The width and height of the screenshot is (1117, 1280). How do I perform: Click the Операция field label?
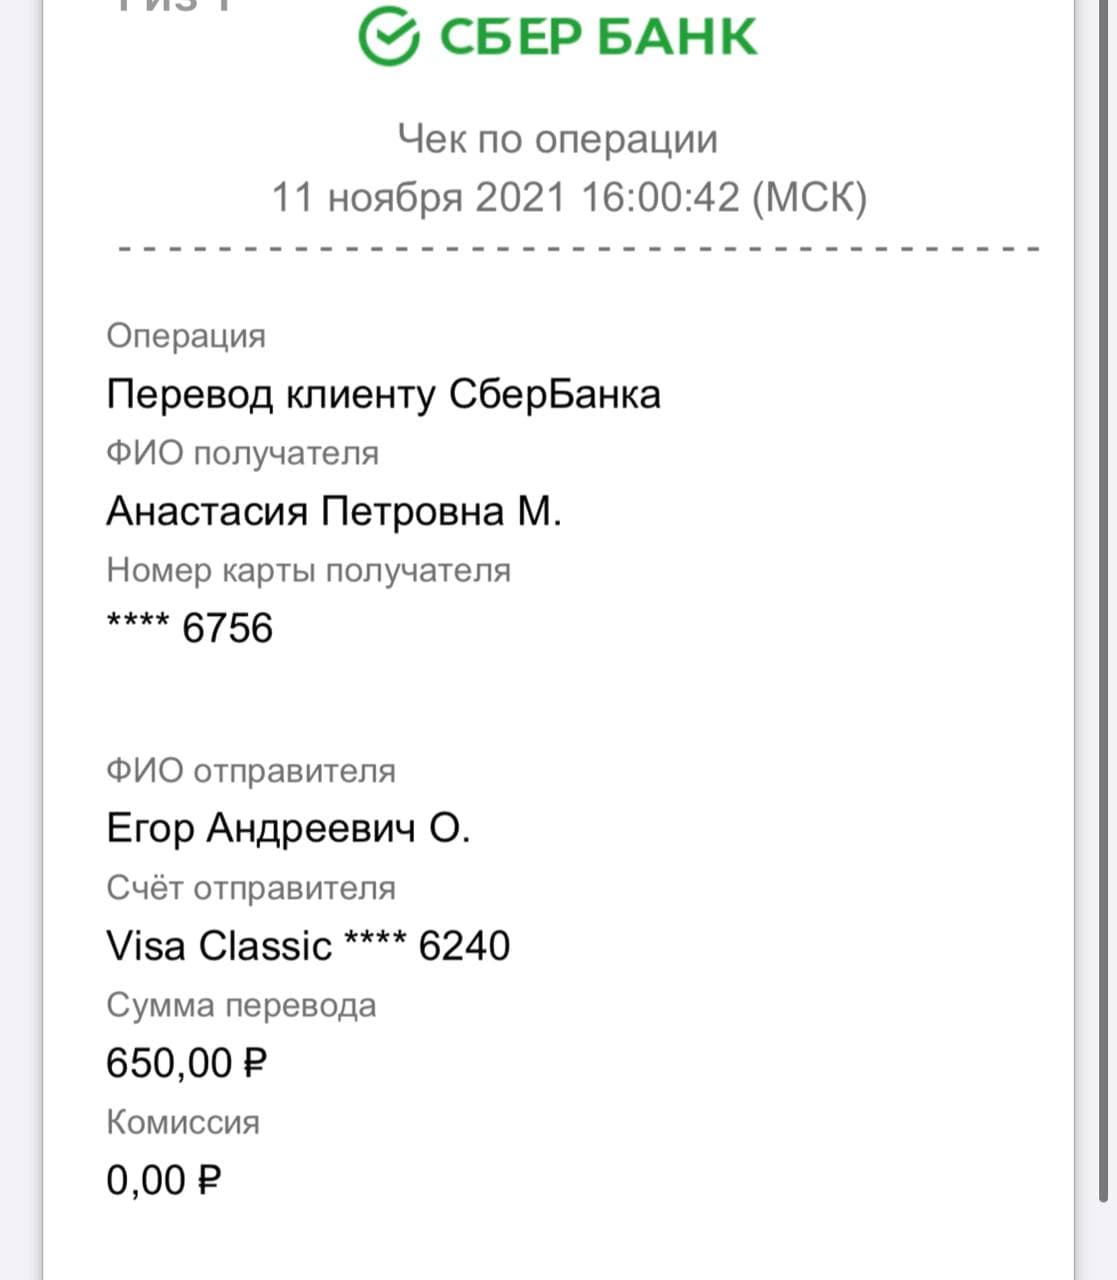186,336
